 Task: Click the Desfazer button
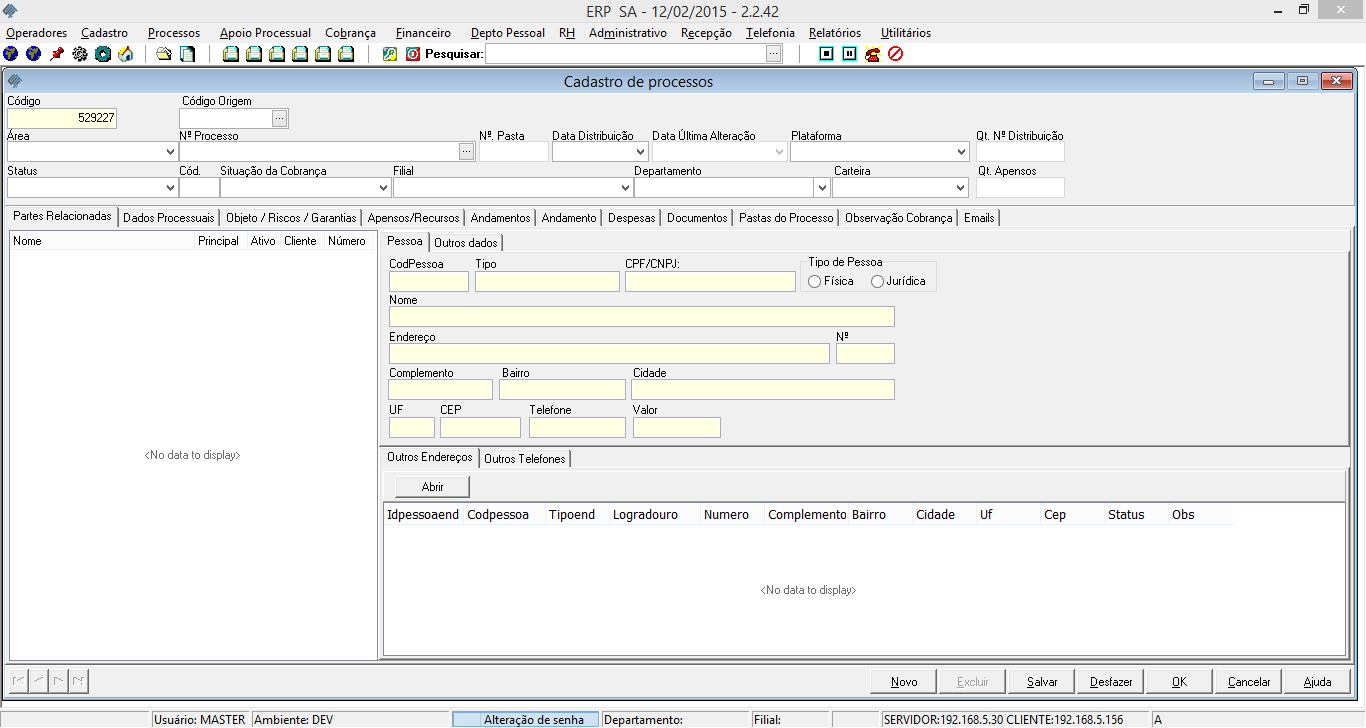pyautogui.click(x=1111, y=682)
